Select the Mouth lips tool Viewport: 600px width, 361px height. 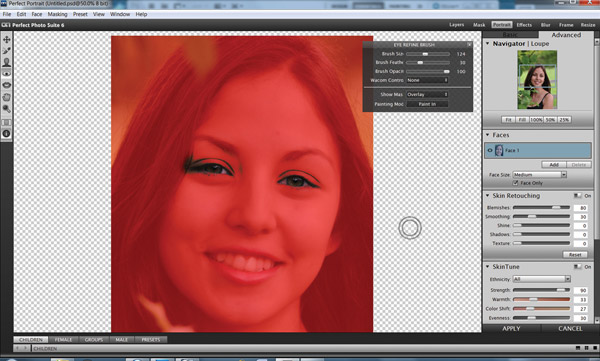[7, 85]
